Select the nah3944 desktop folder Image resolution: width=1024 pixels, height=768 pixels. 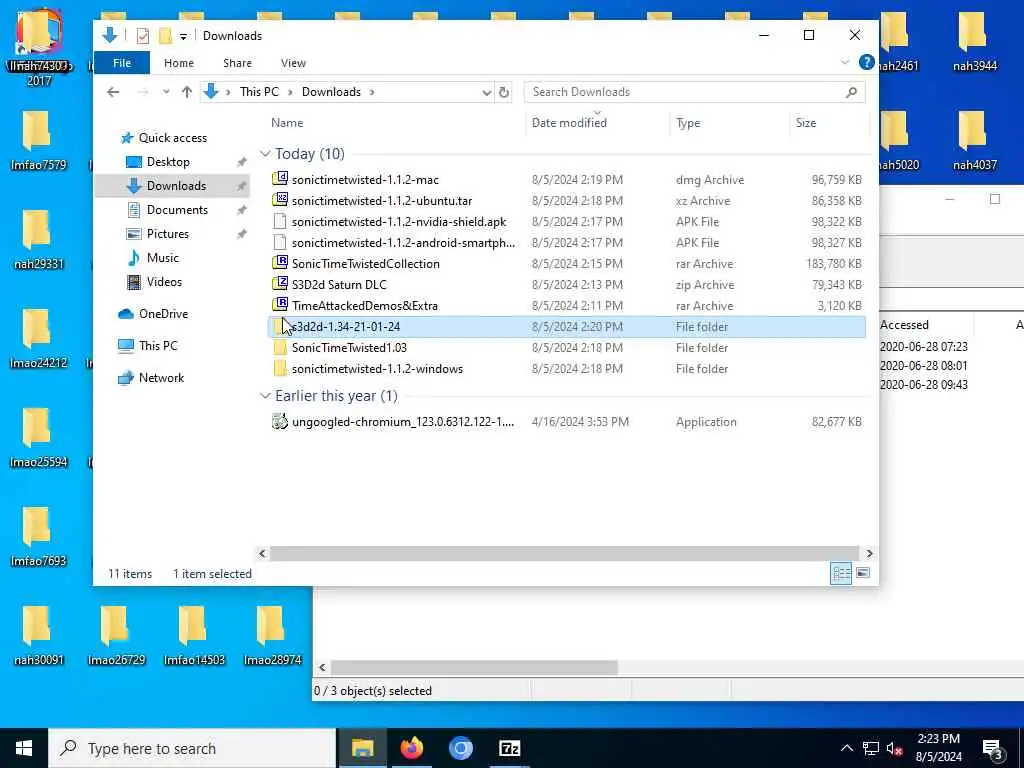pyautogui.click(x=974, y=42)
